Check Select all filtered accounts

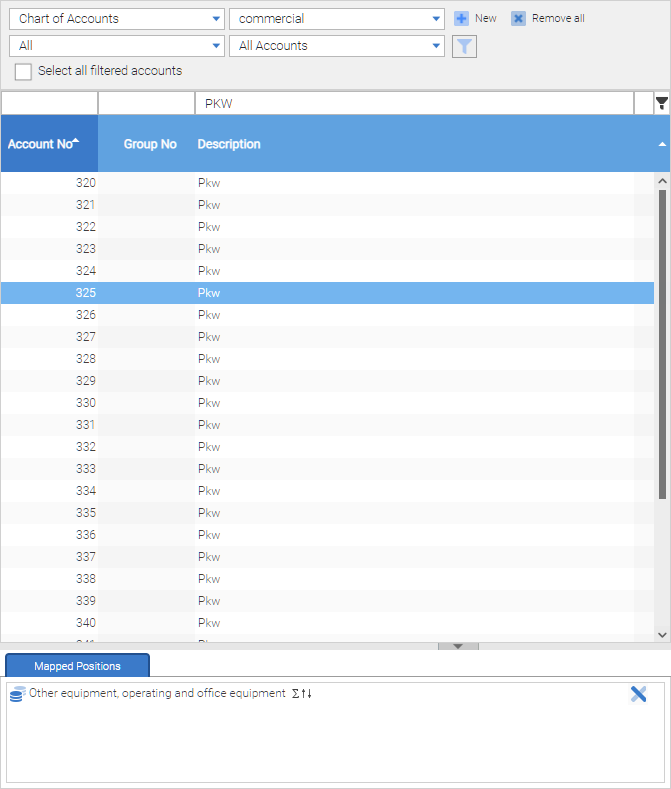coord(23,72)
